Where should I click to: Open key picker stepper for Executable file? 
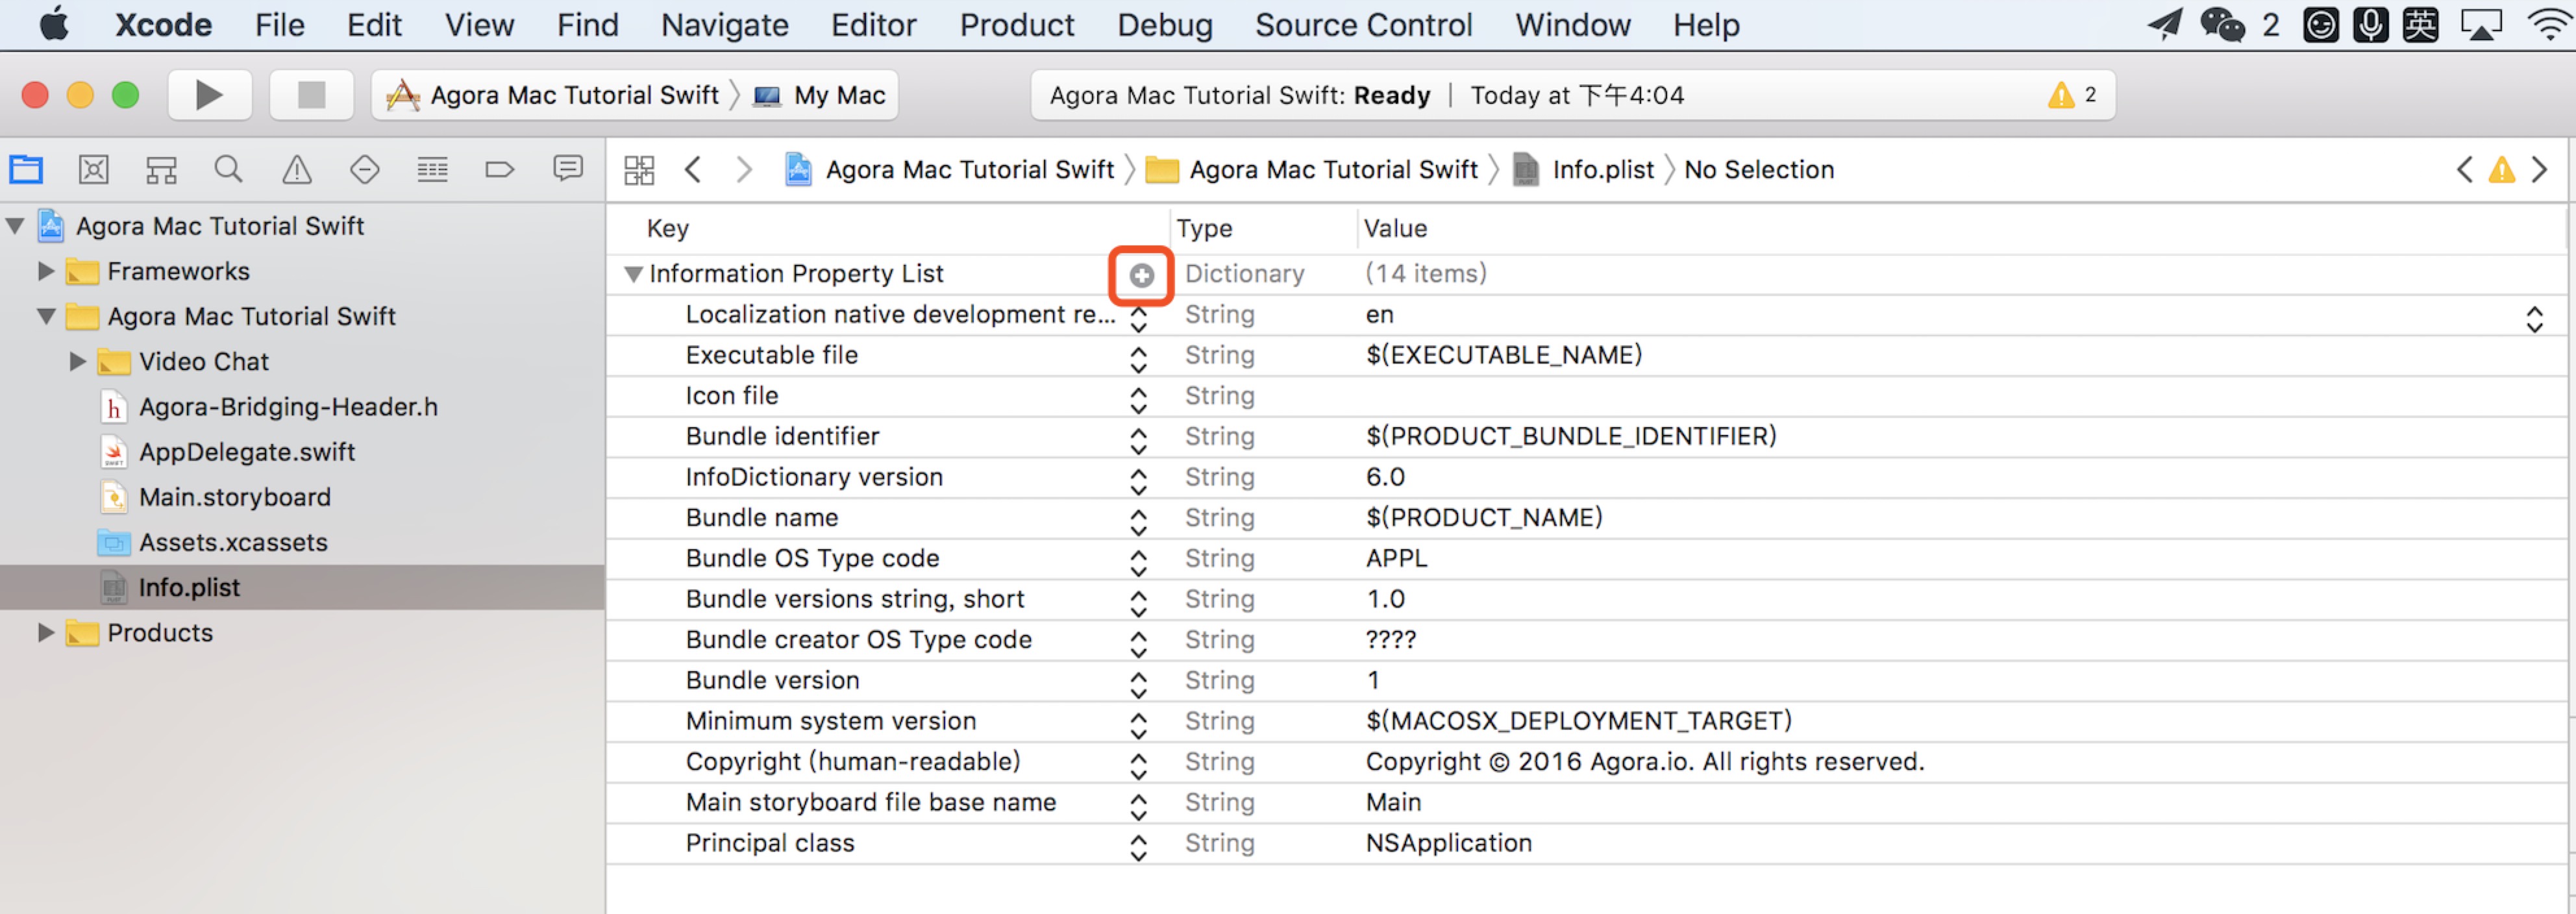pyautogui.click(x=1138, y=359)
